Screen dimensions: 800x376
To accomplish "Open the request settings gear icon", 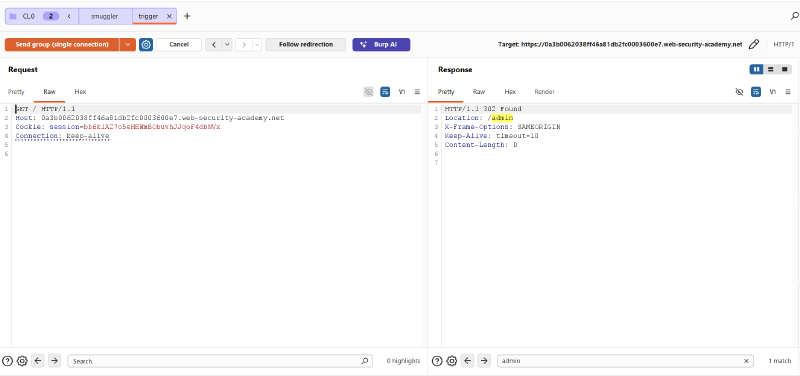I will point(146,45).
